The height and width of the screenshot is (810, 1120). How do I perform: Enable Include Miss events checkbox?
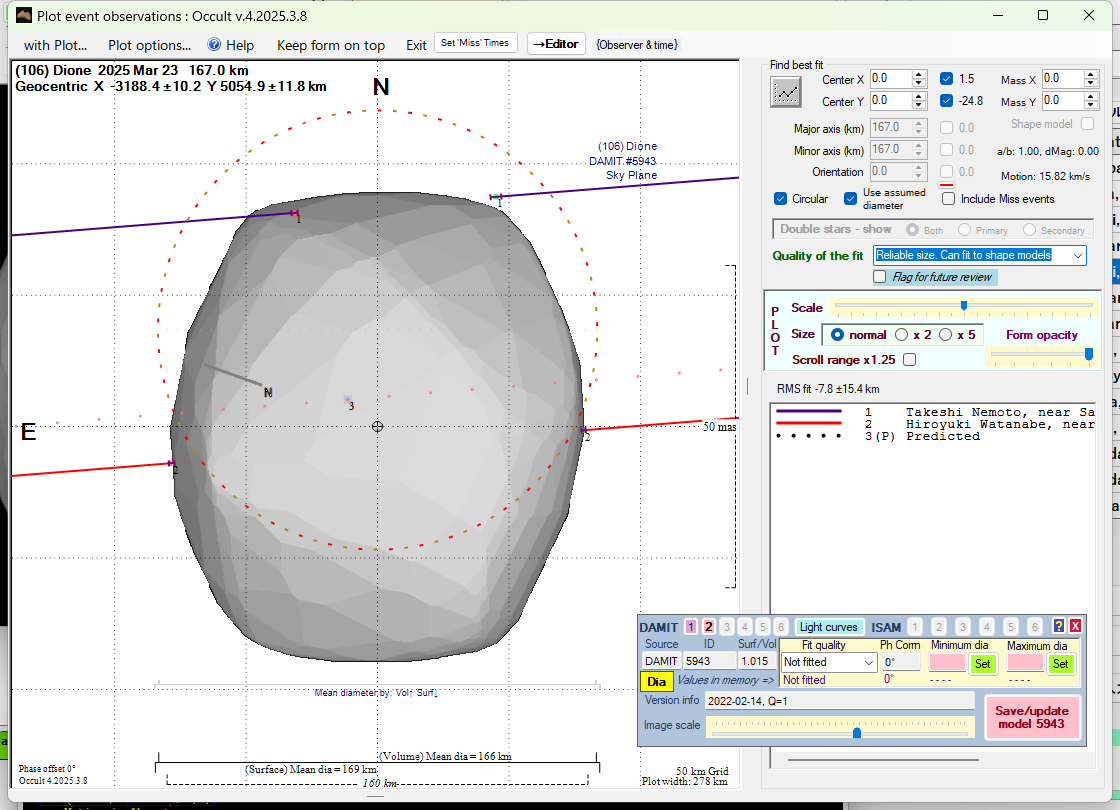click(x=948, y=199)
